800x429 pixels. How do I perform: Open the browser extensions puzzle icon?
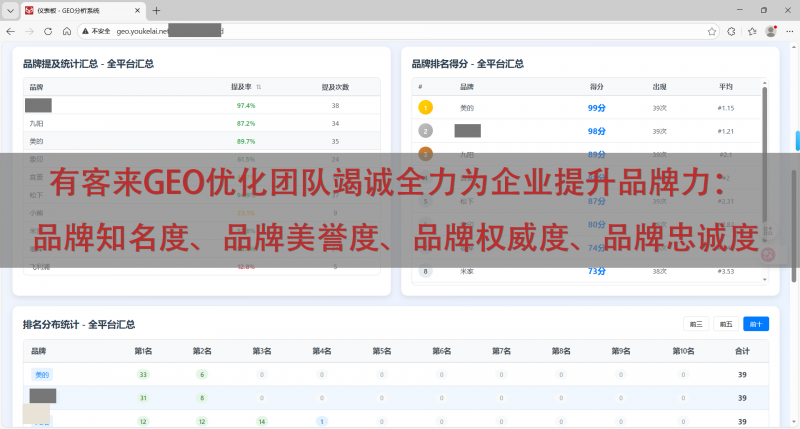tap(732, 31)
